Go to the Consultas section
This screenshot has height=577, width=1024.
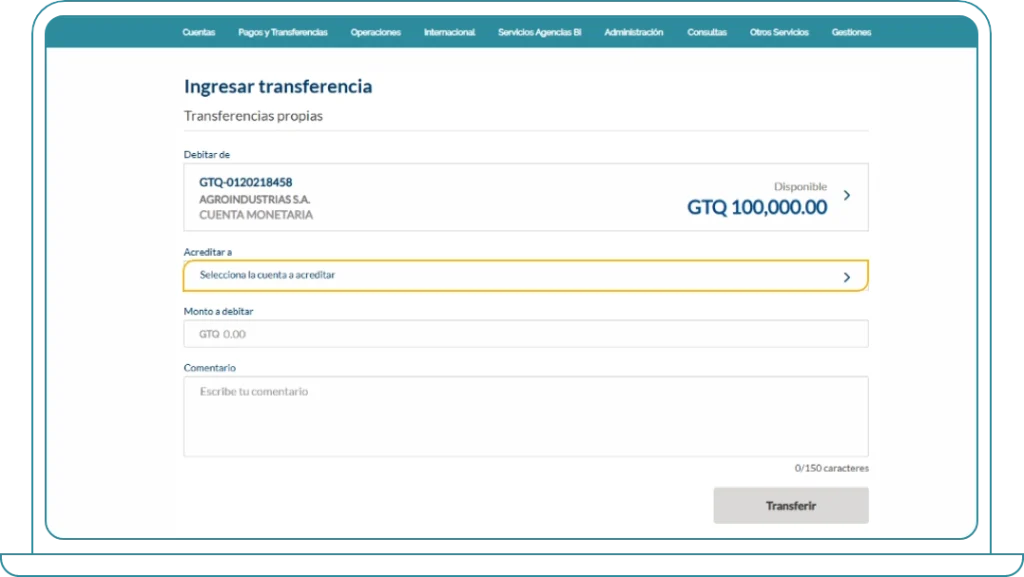706,32
